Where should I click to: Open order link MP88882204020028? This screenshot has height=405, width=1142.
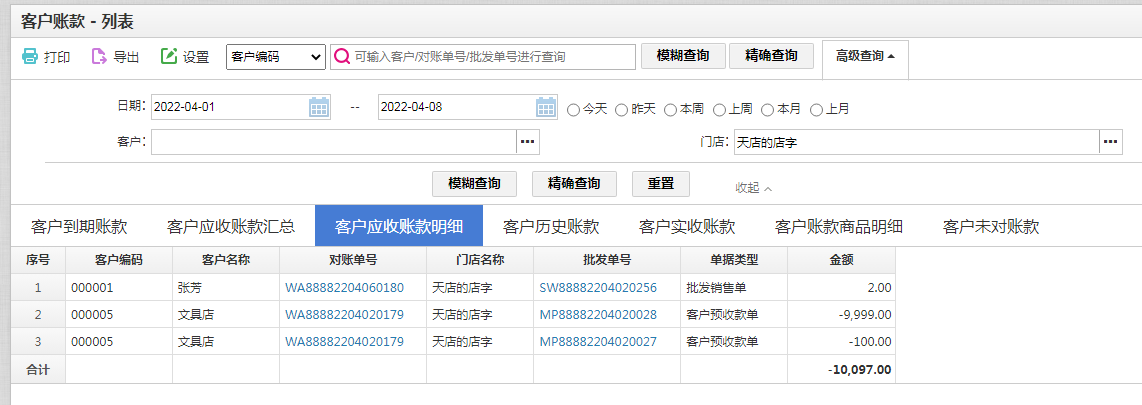(x=598, y=315)
